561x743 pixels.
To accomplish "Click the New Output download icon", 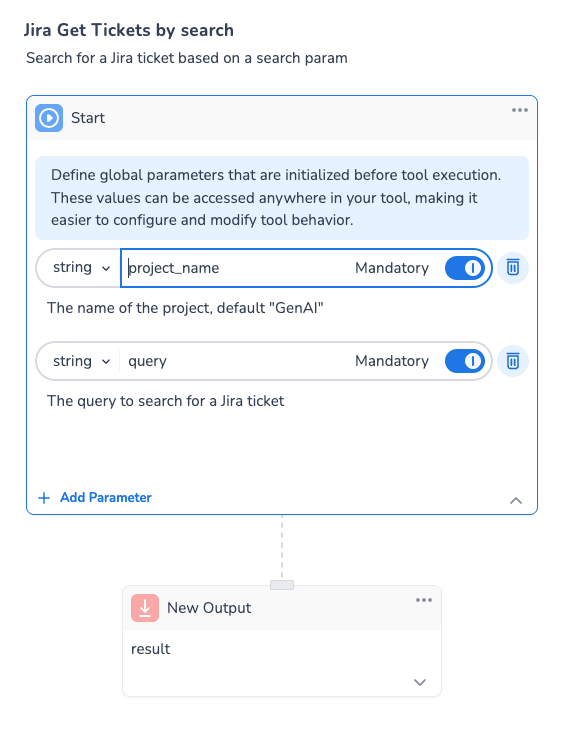I will [x=145, y=608].
